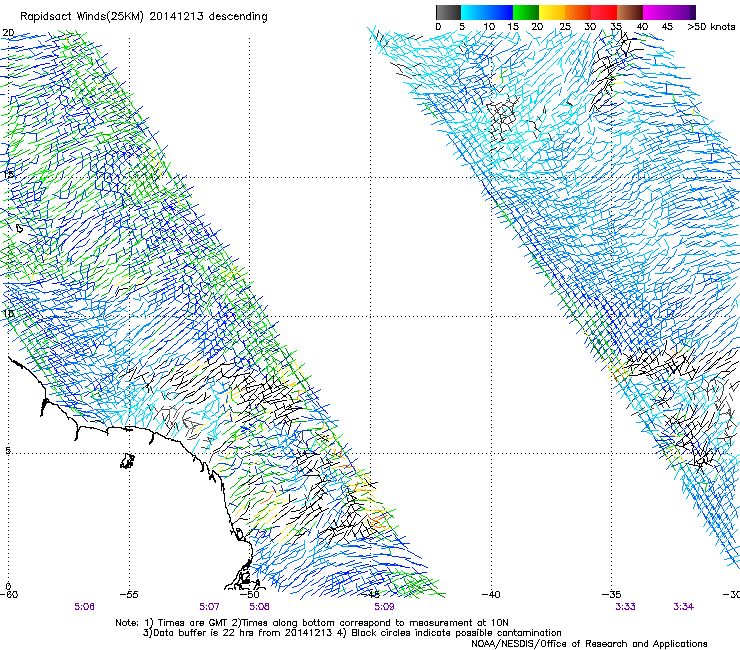Click the '45' knots label under the legend
The width and height of the screenshot is (740, 650).
click(667, 27)
